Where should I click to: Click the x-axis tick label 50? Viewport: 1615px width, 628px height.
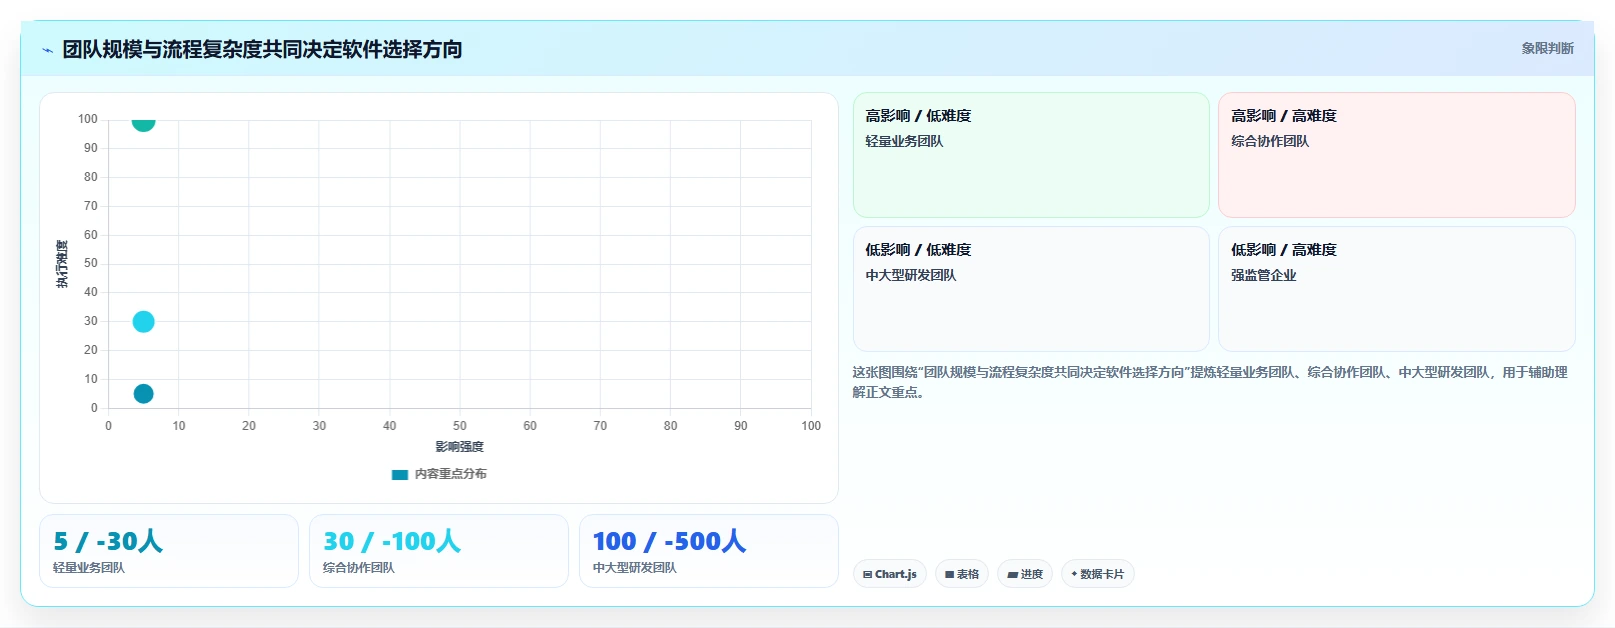tap(459, 426)
